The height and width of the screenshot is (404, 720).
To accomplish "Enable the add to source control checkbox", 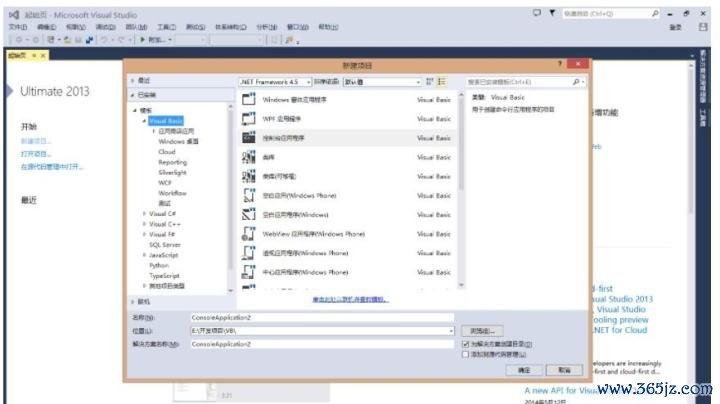I will (466, 354).
